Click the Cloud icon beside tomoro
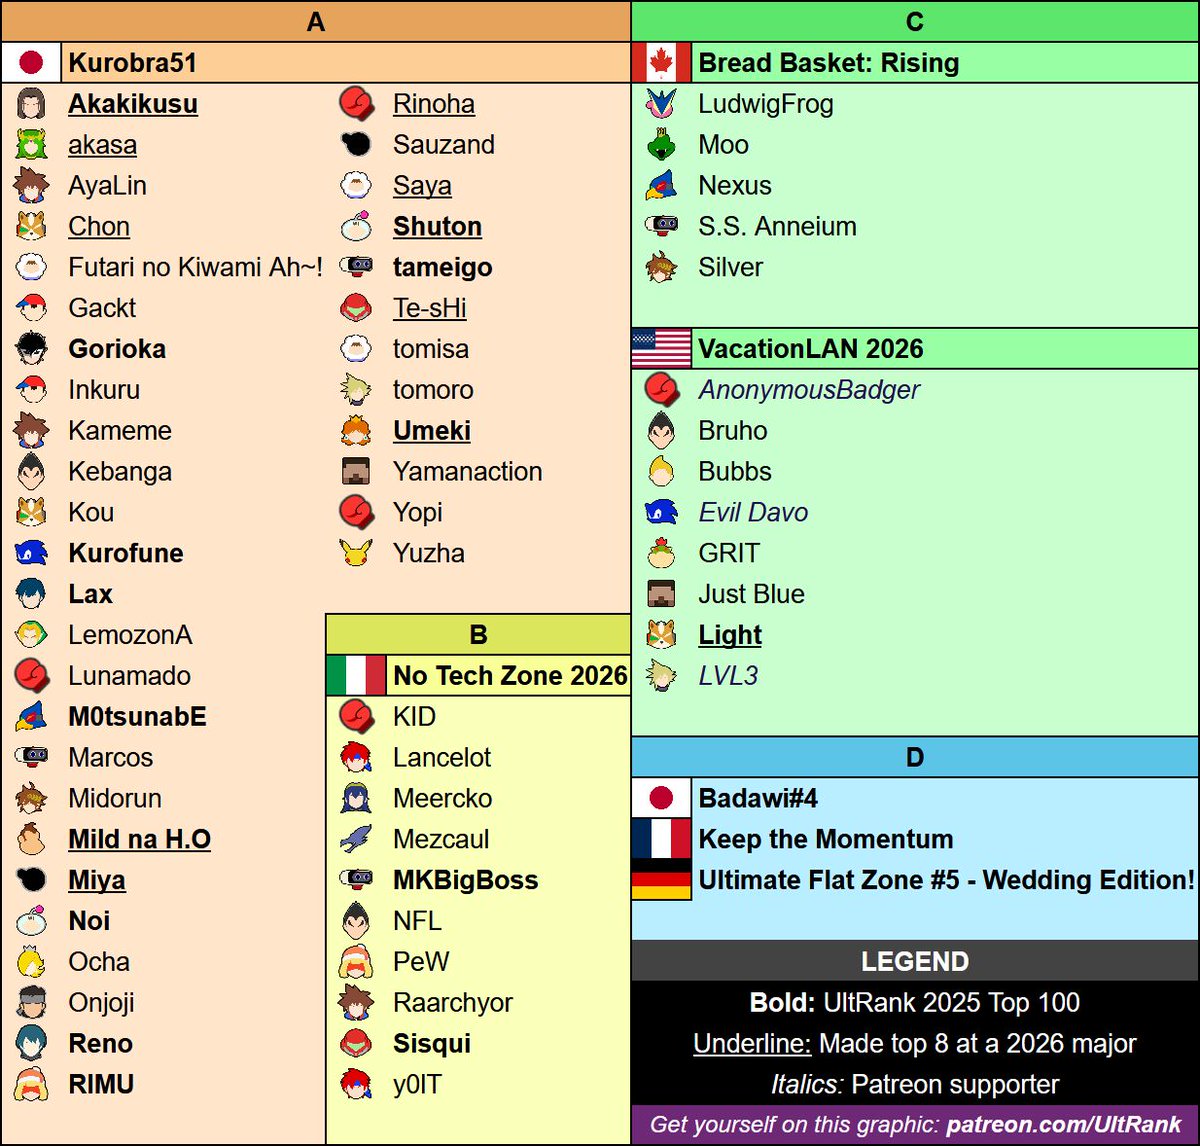This screenshot has width=1200, height=1146. (x=356, y=389)
